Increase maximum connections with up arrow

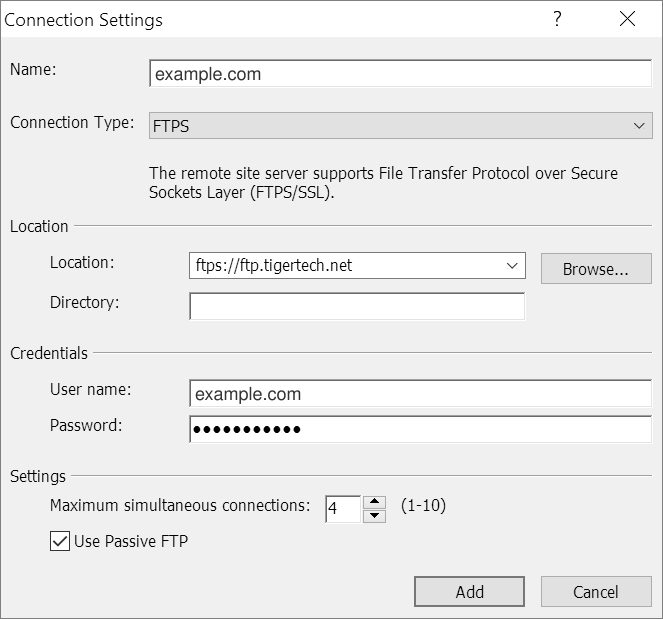374,501
